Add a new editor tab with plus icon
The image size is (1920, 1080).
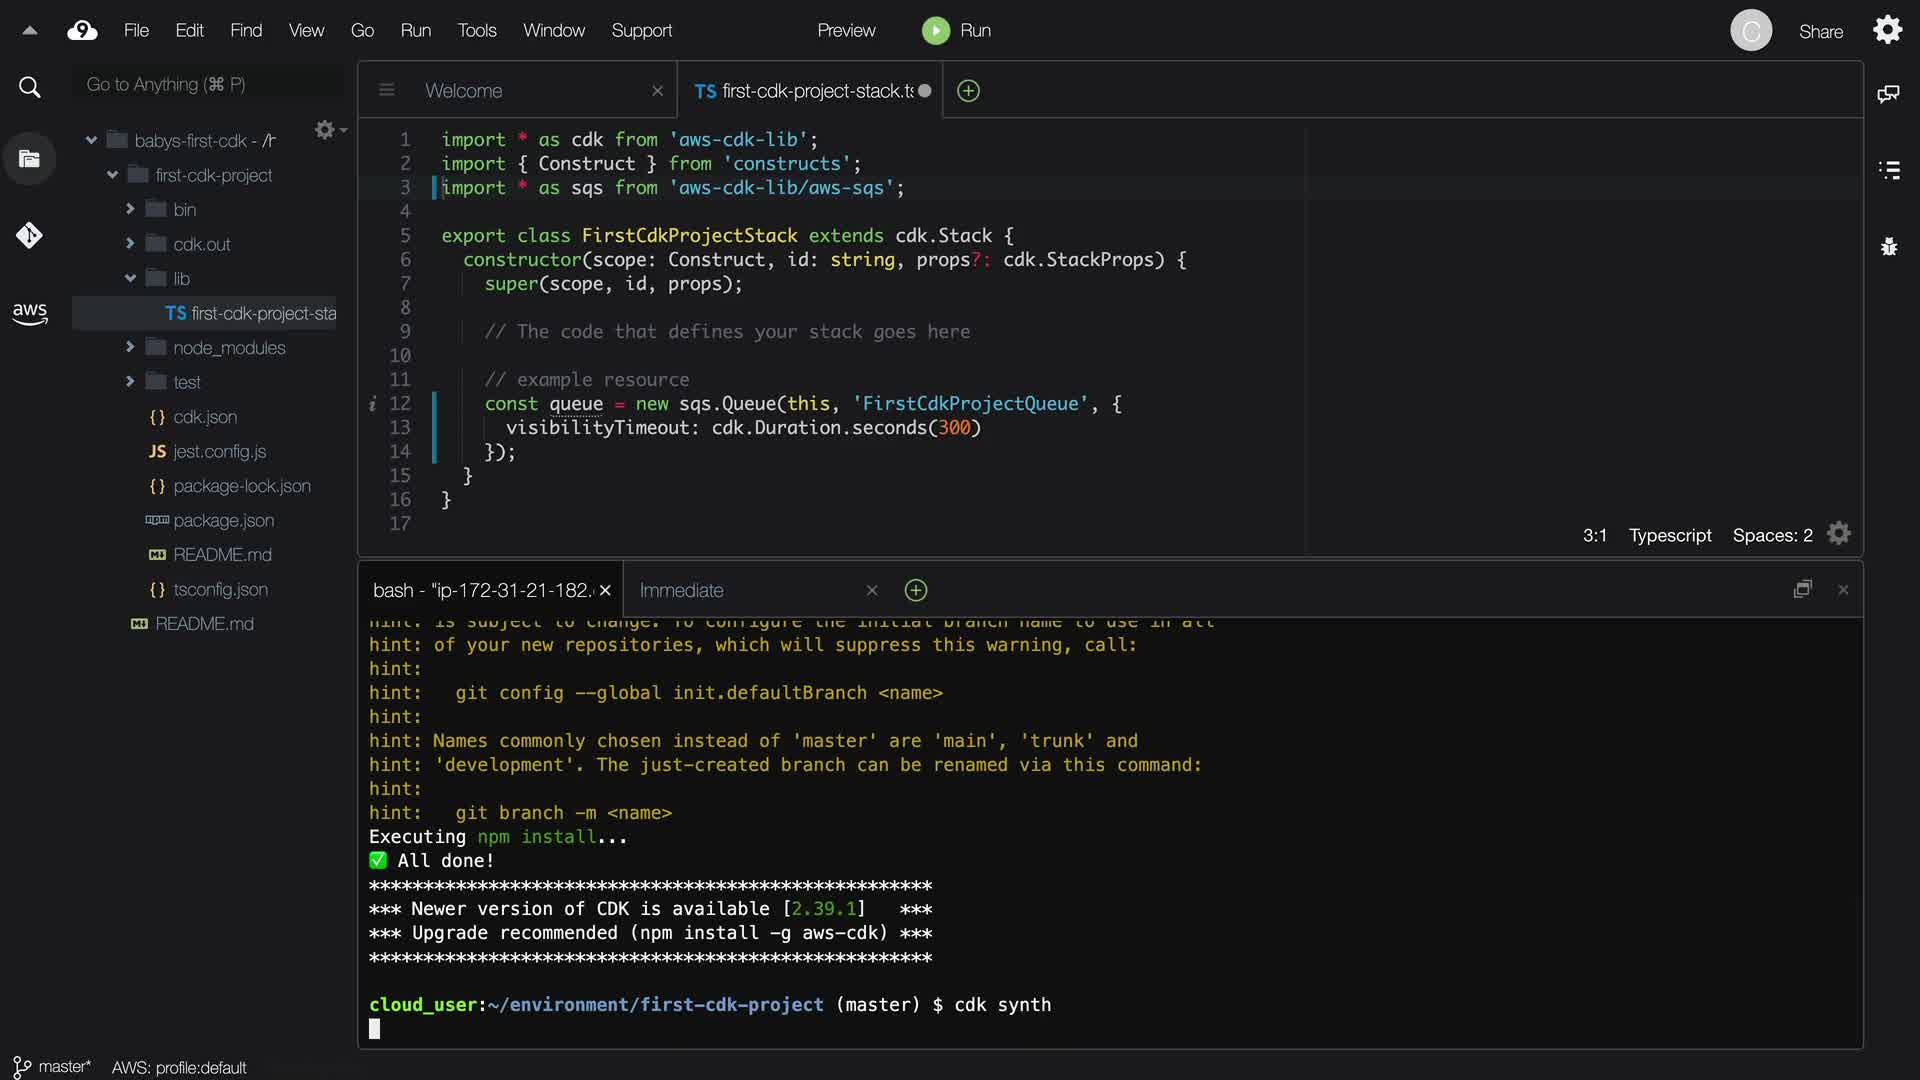click(968, 91)
